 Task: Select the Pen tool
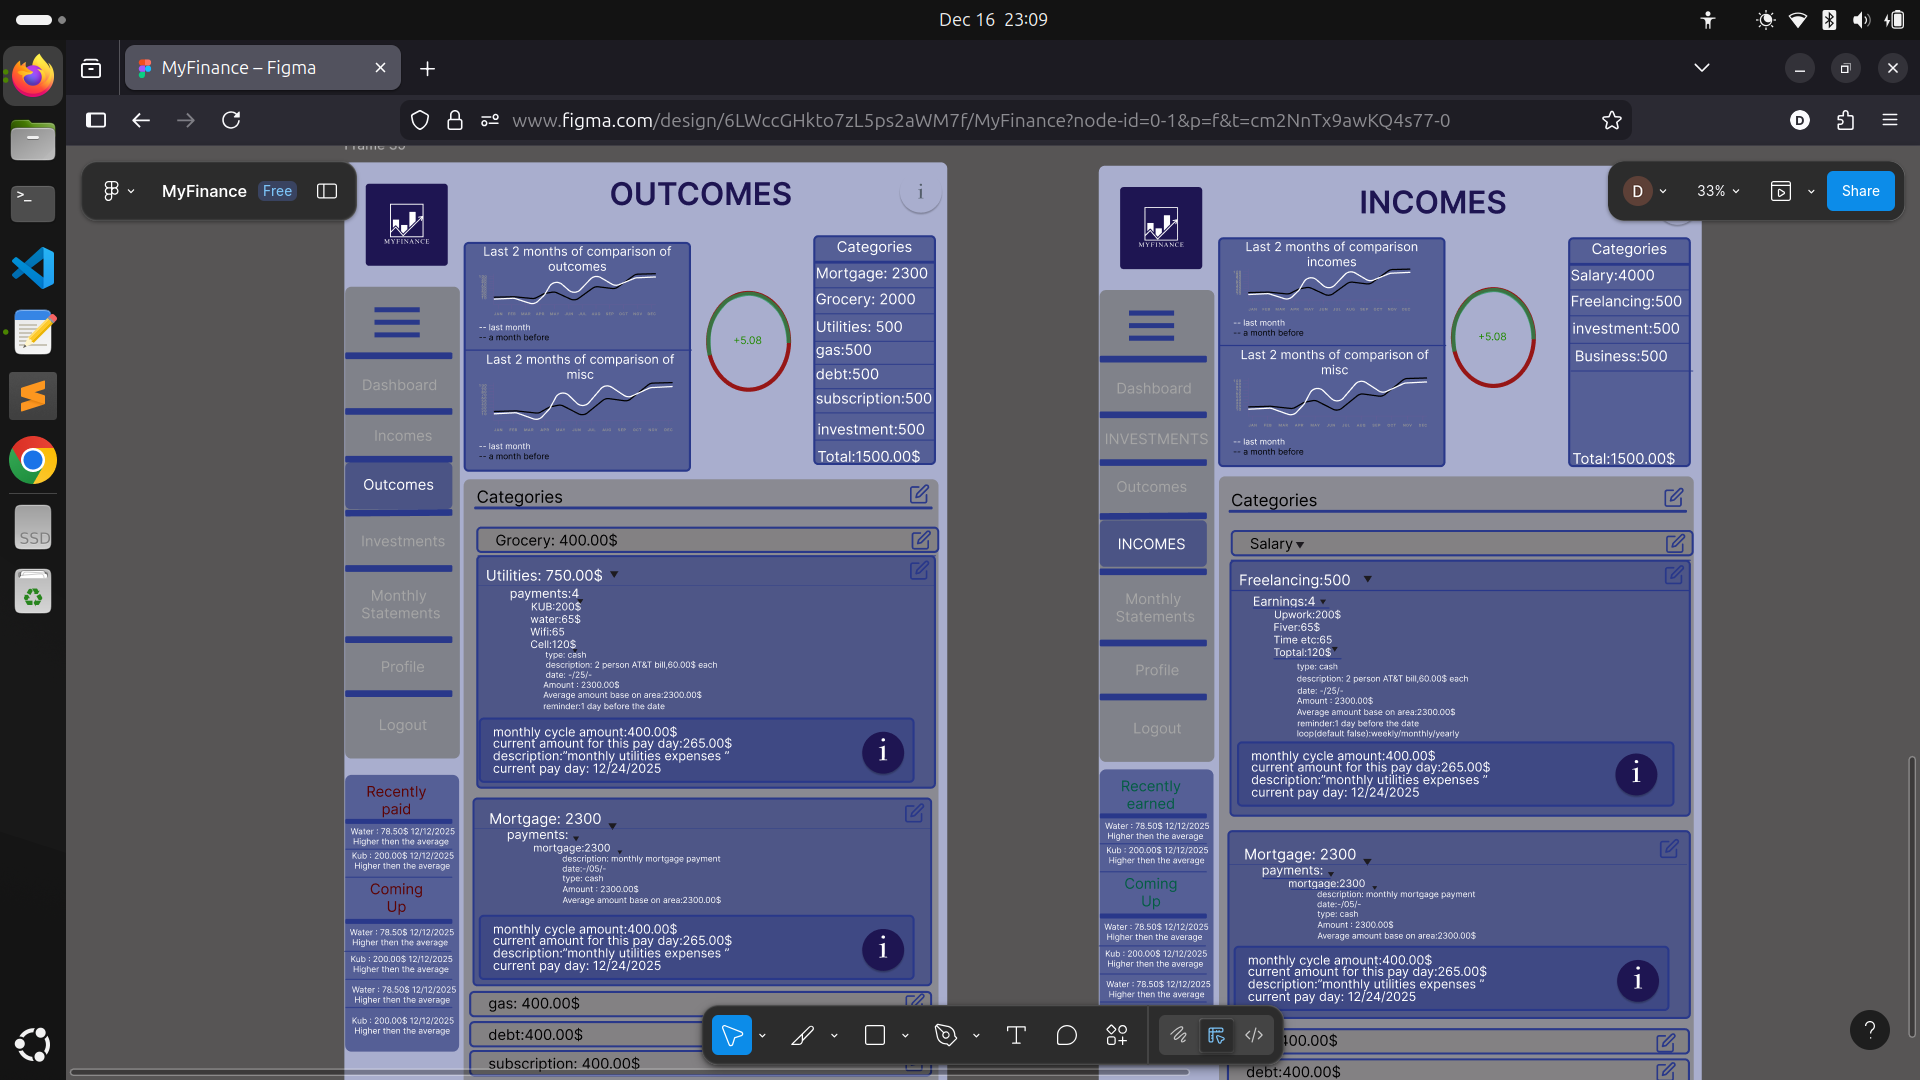945,1036
